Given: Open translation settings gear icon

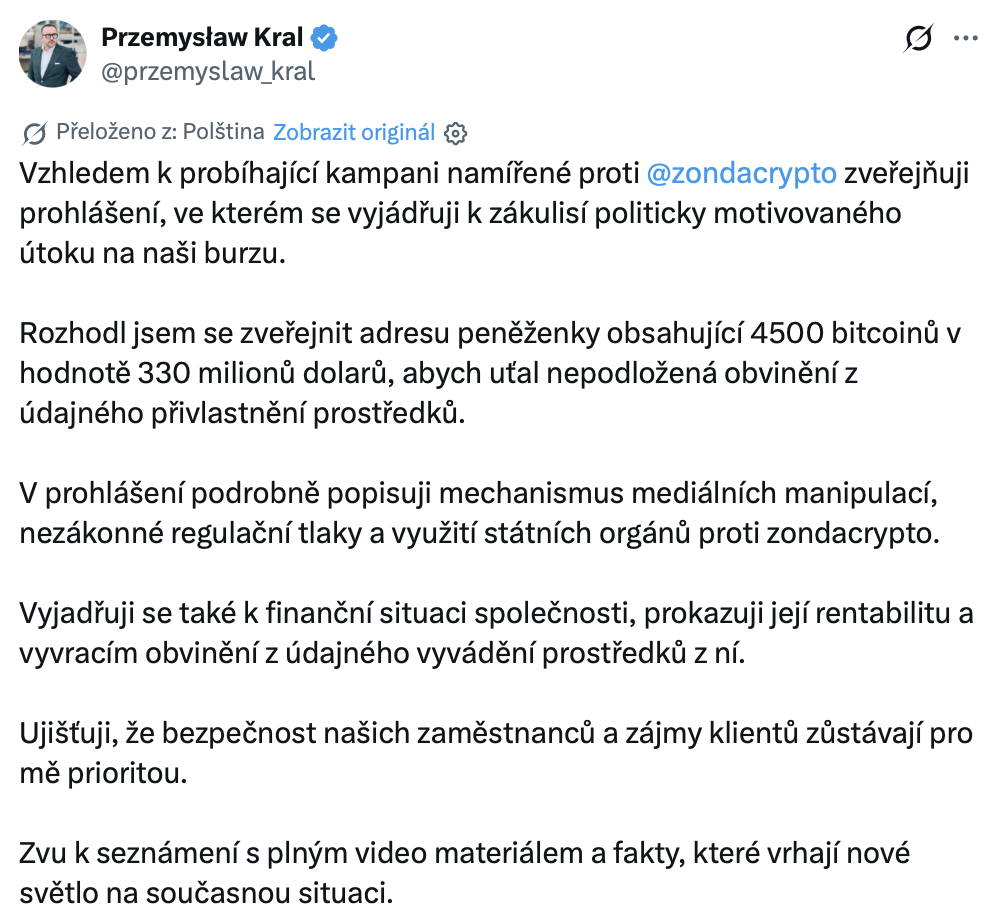Looking at the screenshot, I should 456,133.
